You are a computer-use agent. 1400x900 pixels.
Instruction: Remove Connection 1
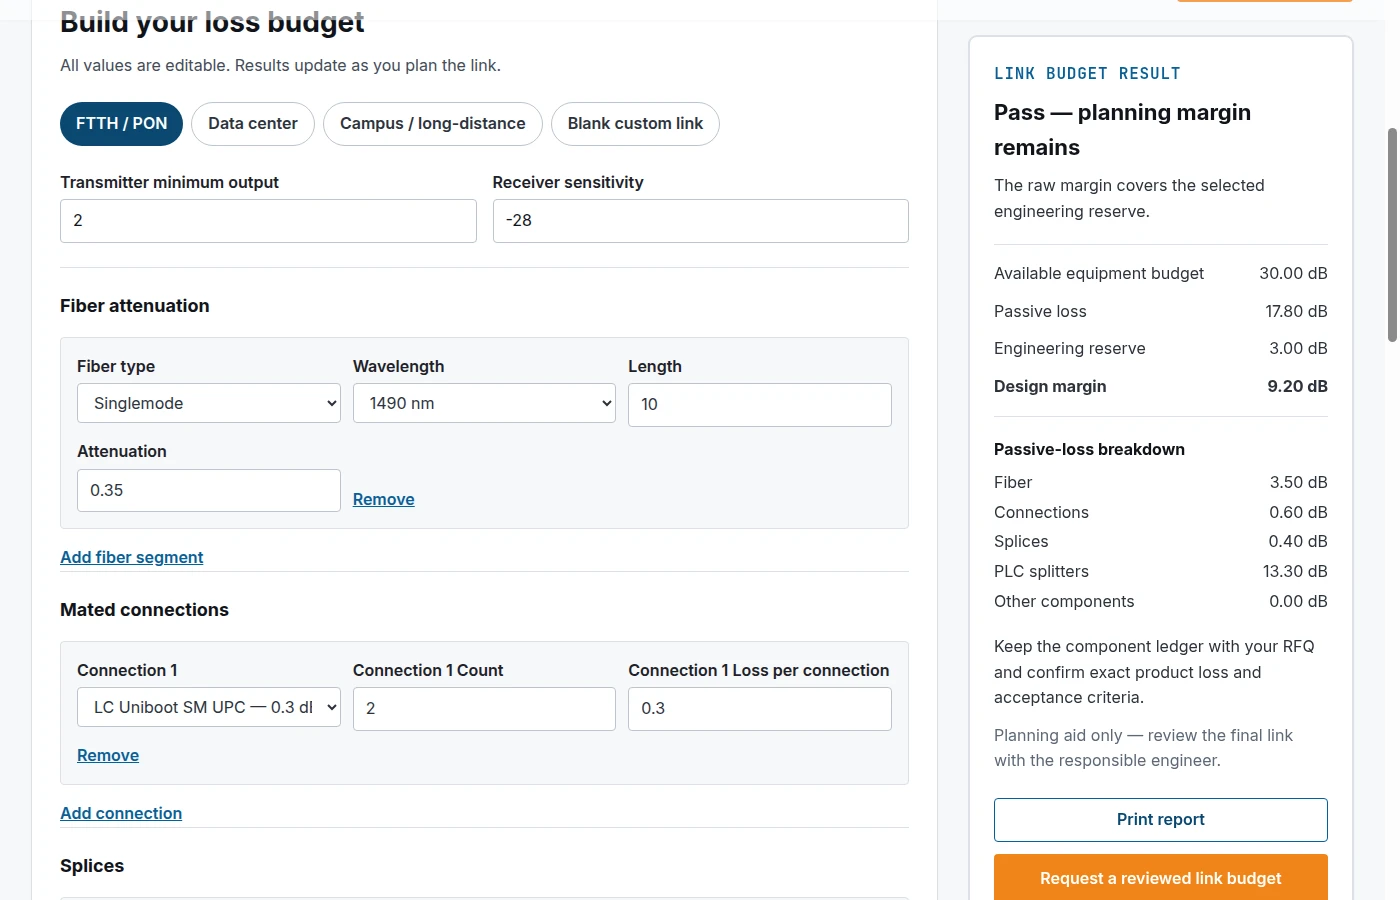coord(108,755)
